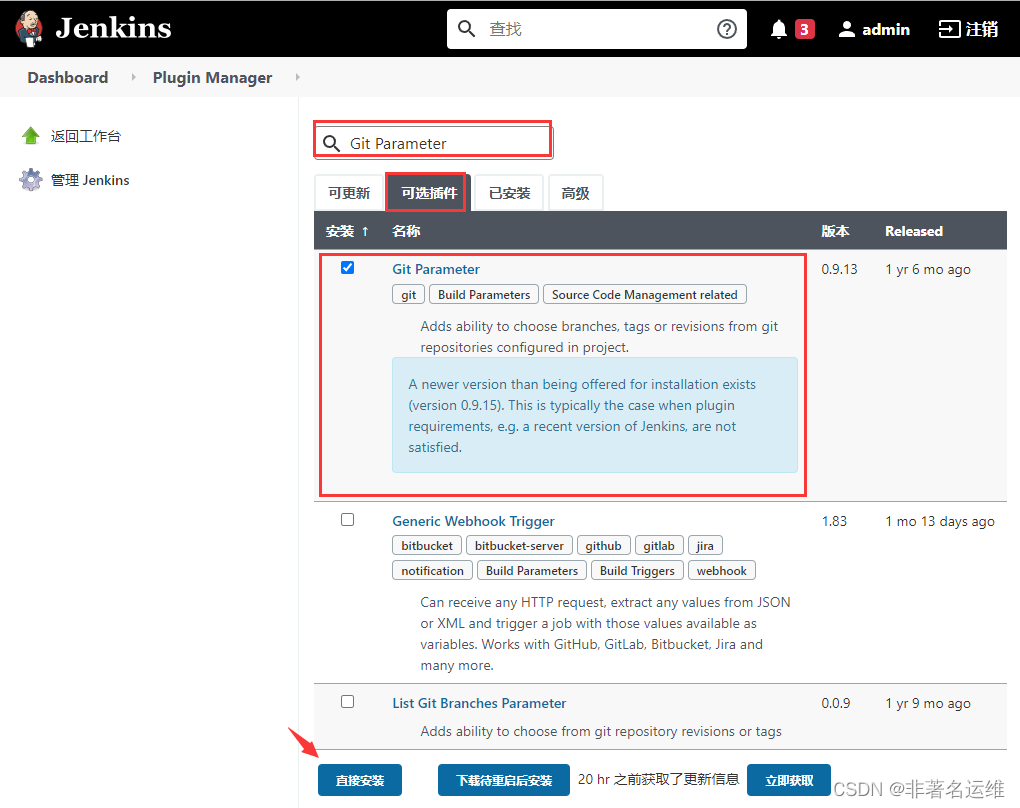
Task: Open 返回工作台 sidebar link
Action: pyautogui.click(x=86, y=136)
